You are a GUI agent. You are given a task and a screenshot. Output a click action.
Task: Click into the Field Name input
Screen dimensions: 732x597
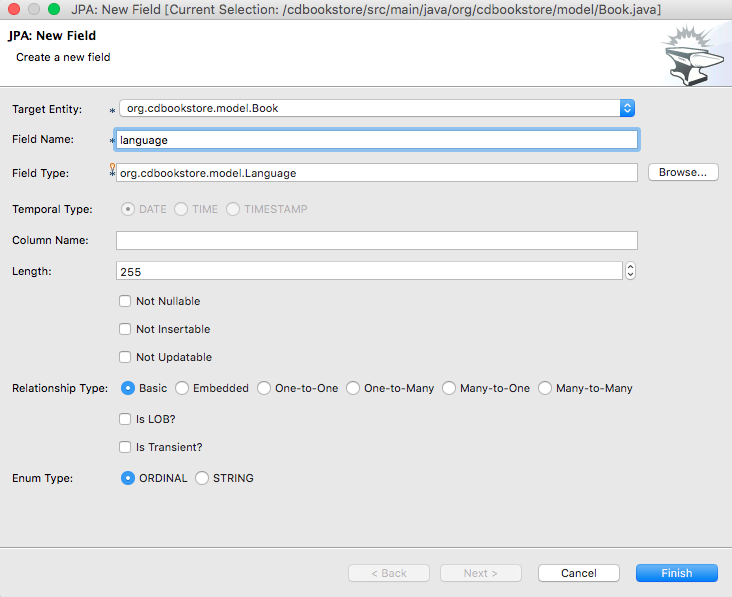click(x=376, y=140)
